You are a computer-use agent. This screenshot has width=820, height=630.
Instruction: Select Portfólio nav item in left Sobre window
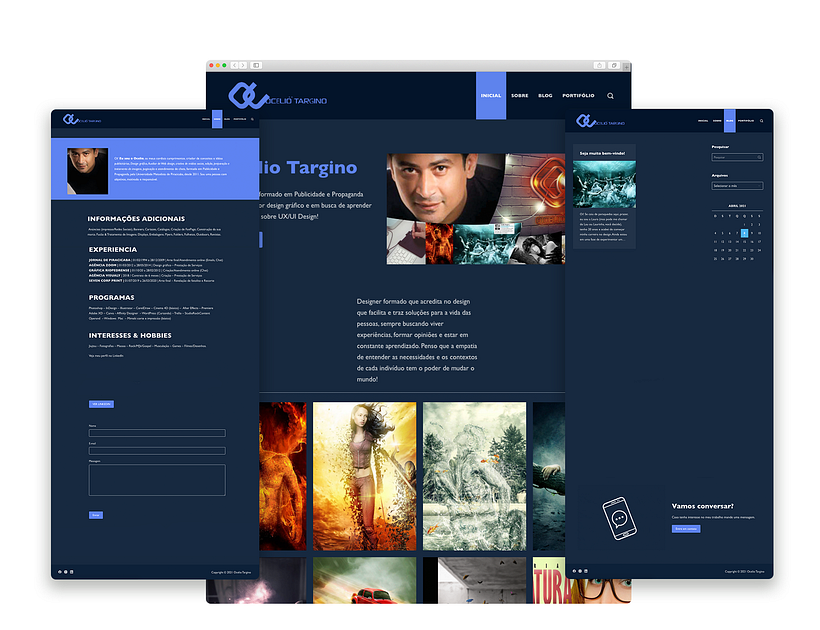coord(240,119)
